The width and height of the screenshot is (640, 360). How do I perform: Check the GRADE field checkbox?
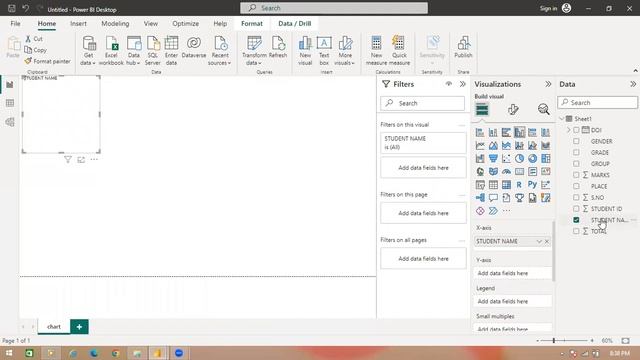tap(576, 152)
